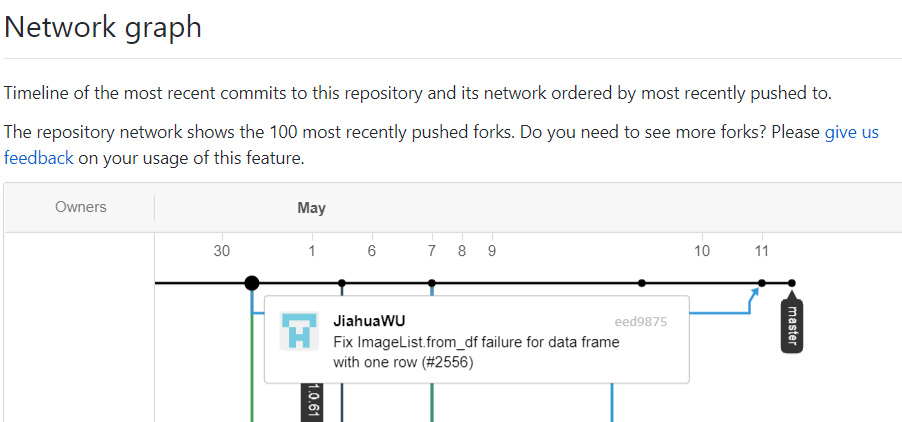Click the date label 10
Image resolution: width=902 pixels, height=422 pixels.
pos(701,251)
